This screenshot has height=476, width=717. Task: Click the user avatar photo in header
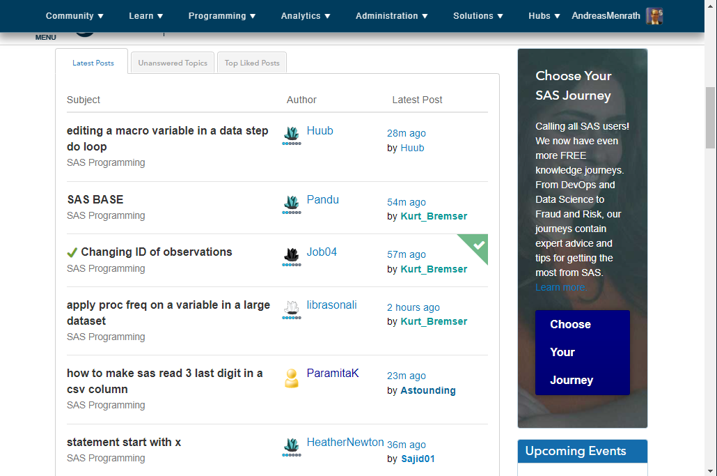654,16
